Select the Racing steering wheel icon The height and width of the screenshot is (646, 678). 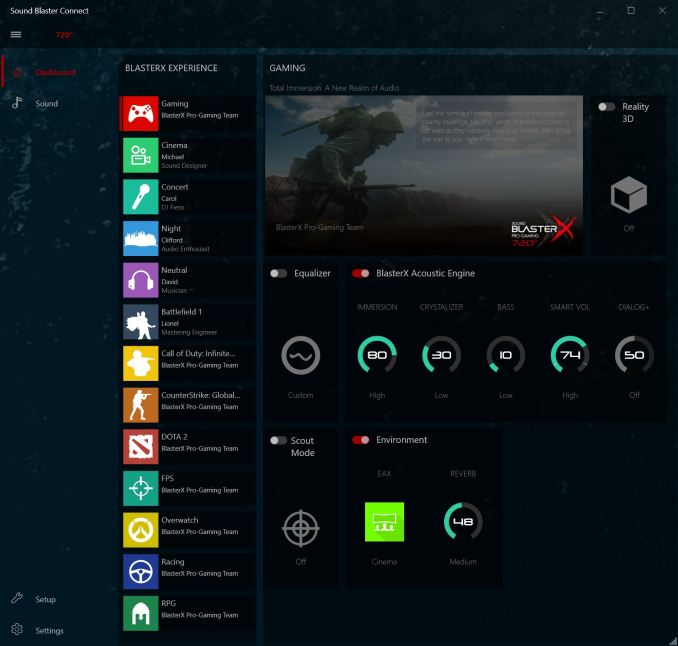coord(141,572)
